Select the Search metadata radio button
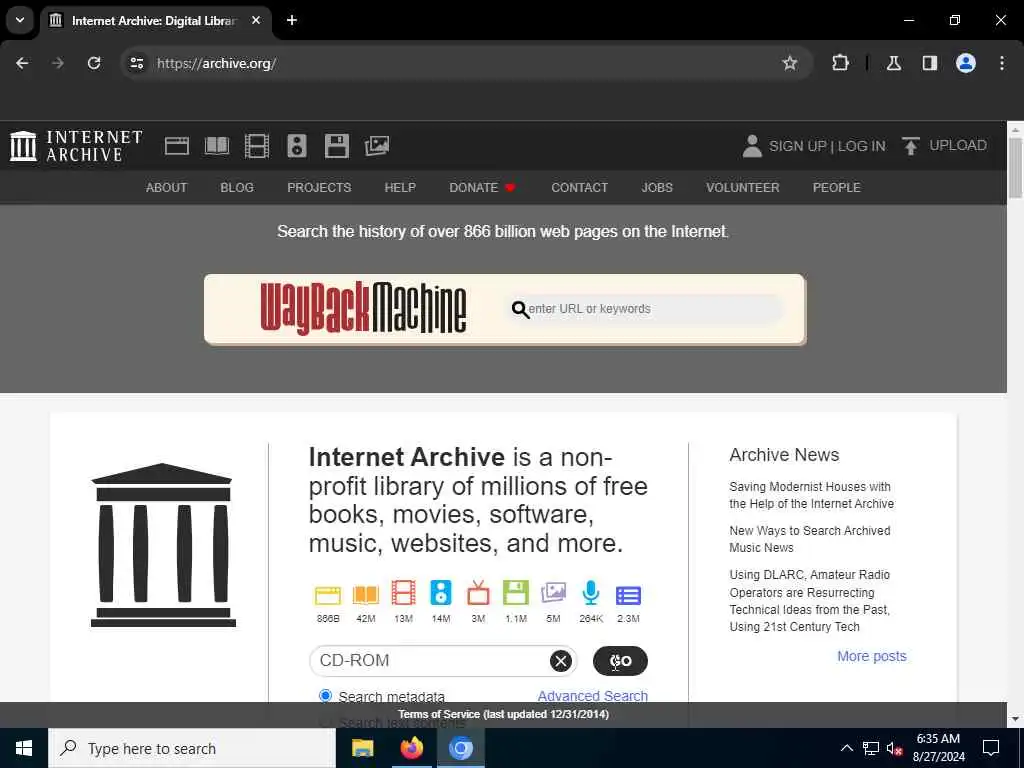This screenshot has width=1024, height=768. (x=325, y=696)
